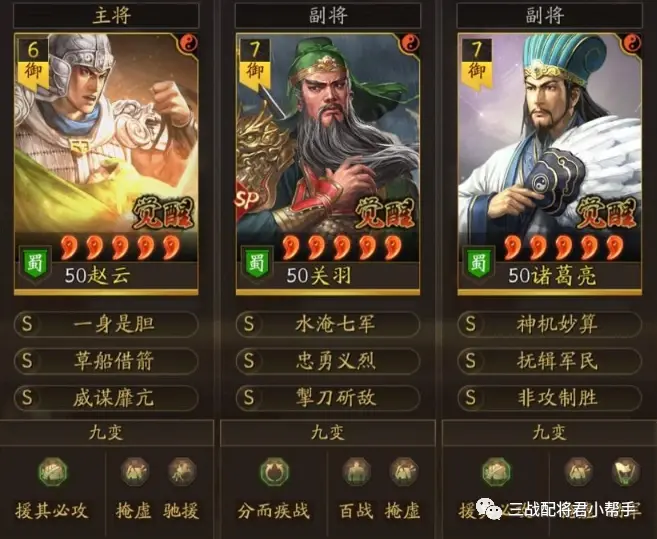The width and height of the screenshot is (657, 539).
Task: Click the 援其必攻 icon under 赵云
Action: 52,472
